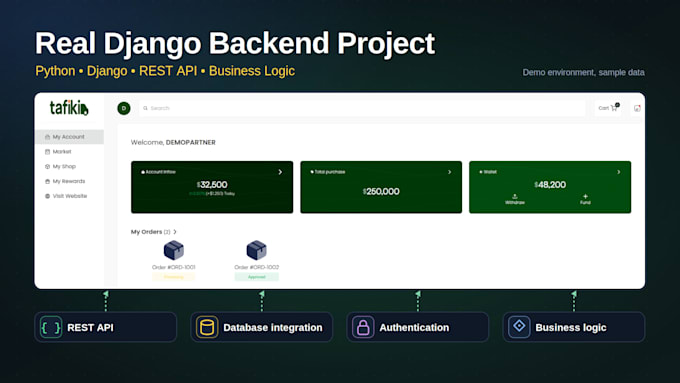680x383 pixels.
Task: Expand the Wallet card arrow
Action: tap(618, 172)
